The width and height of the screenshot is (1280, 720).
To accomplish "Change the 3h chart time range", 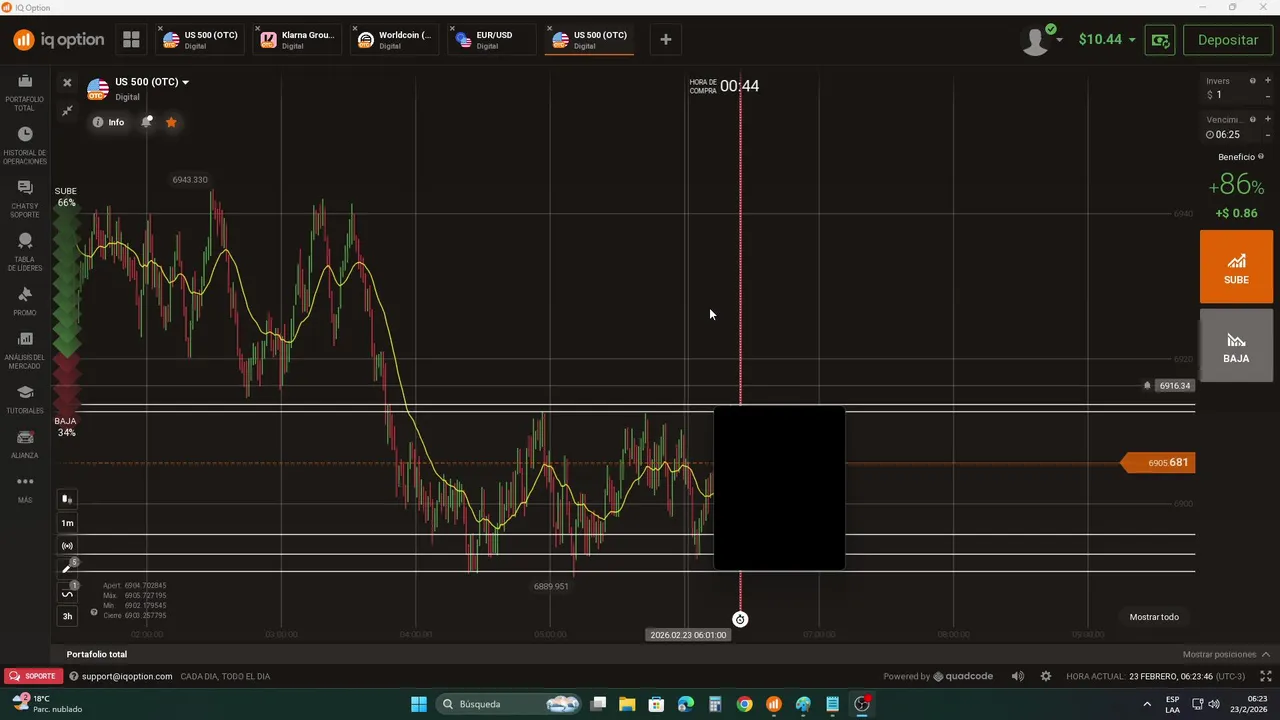I will (x=67, y=616).
